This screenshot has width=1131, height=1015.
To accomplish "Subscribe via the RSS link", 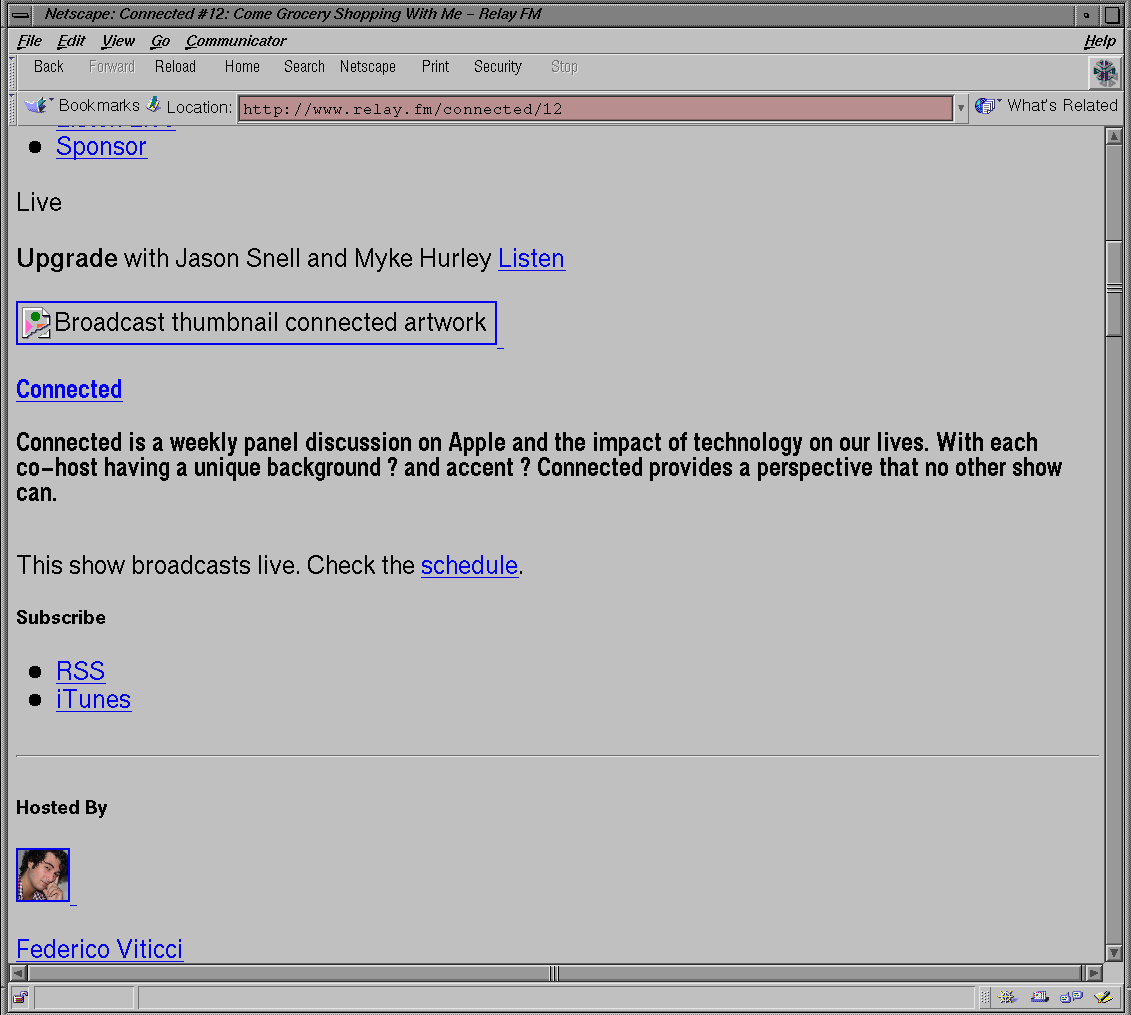I will point(81,671).
